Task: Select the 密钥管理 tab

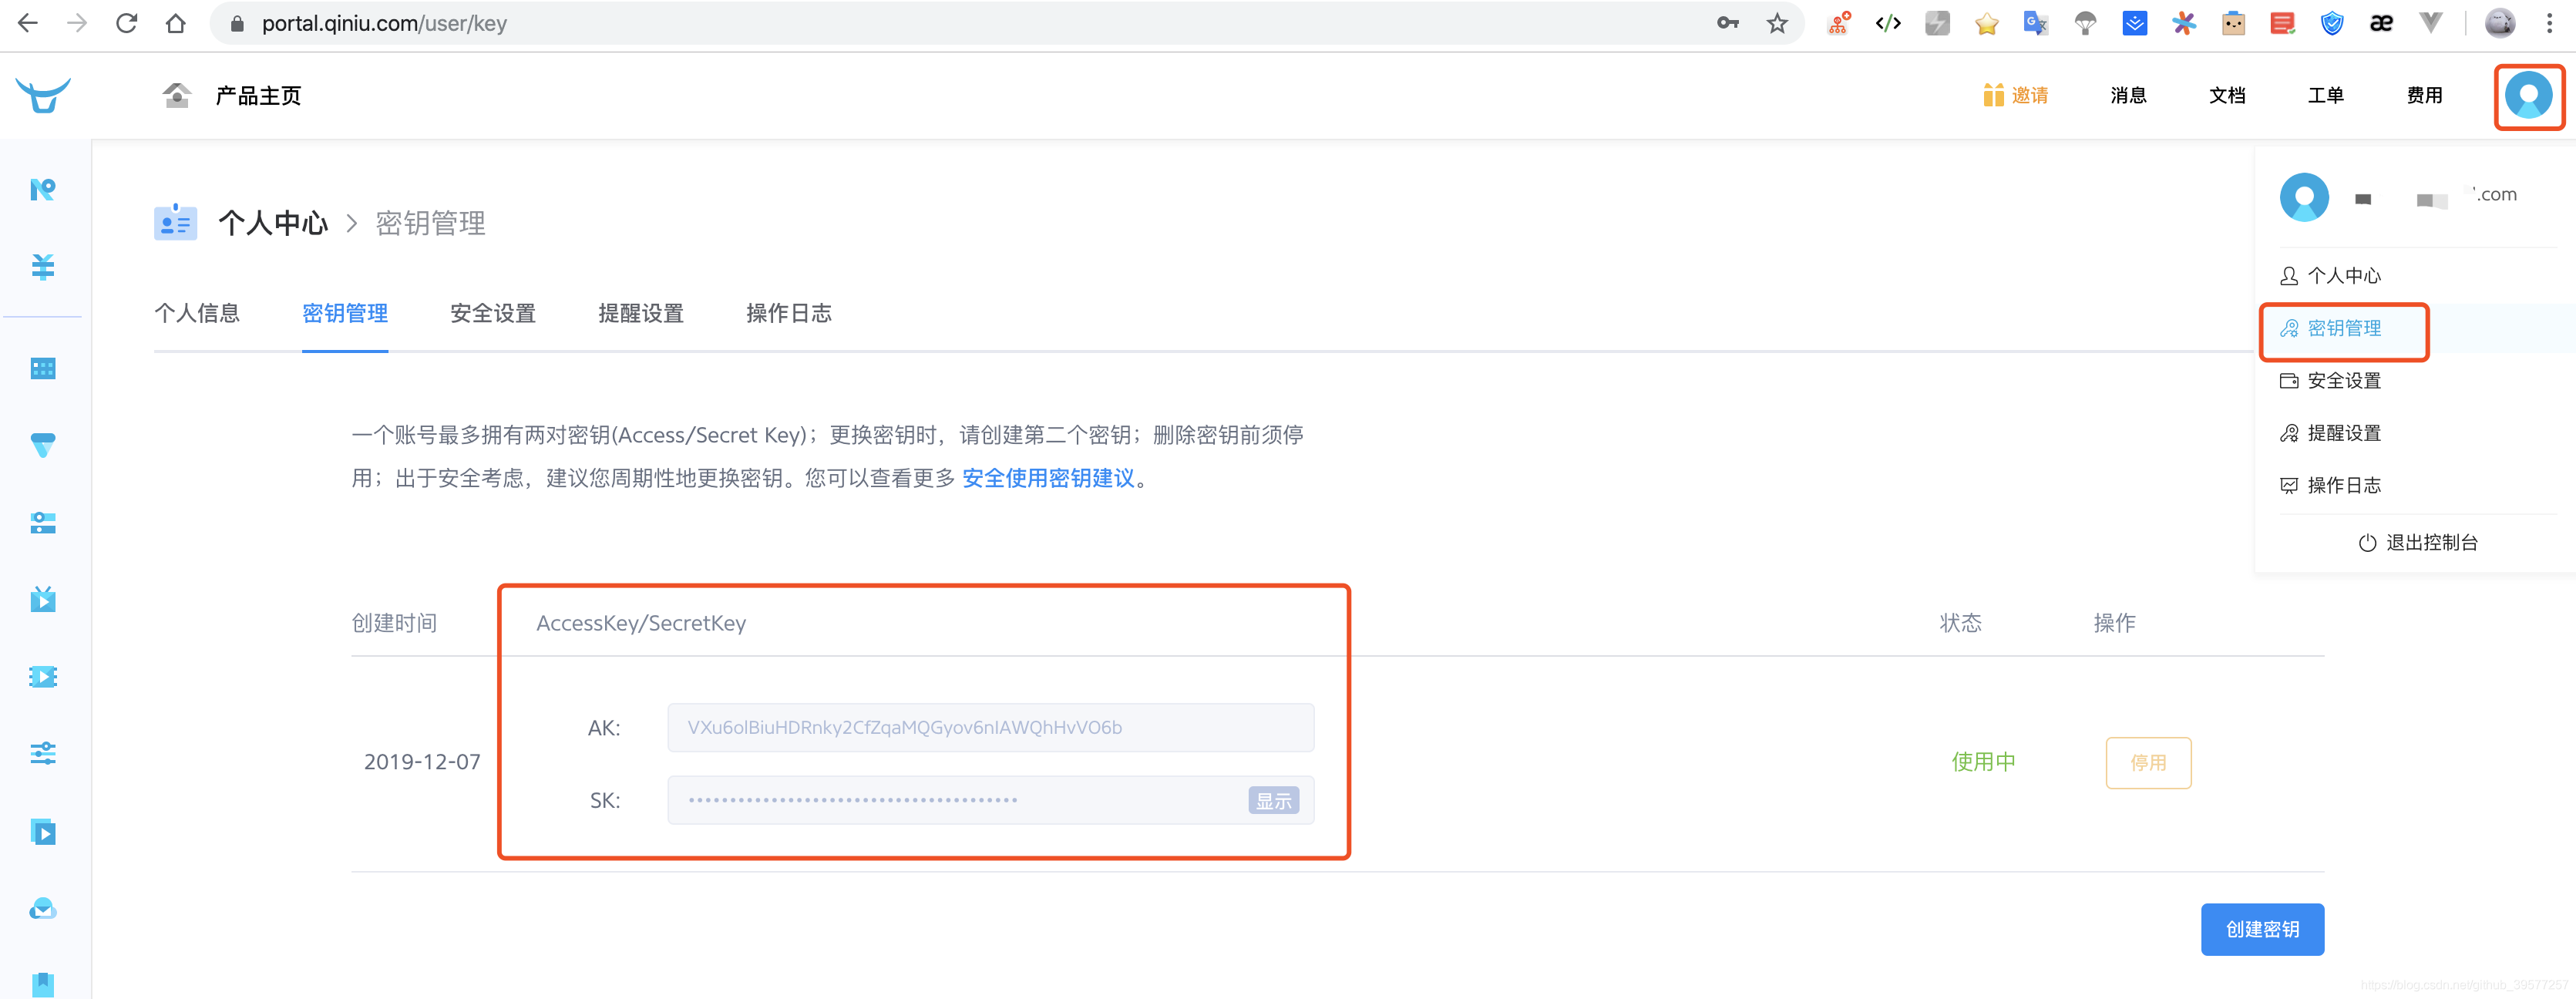Action: pos(345,313)
